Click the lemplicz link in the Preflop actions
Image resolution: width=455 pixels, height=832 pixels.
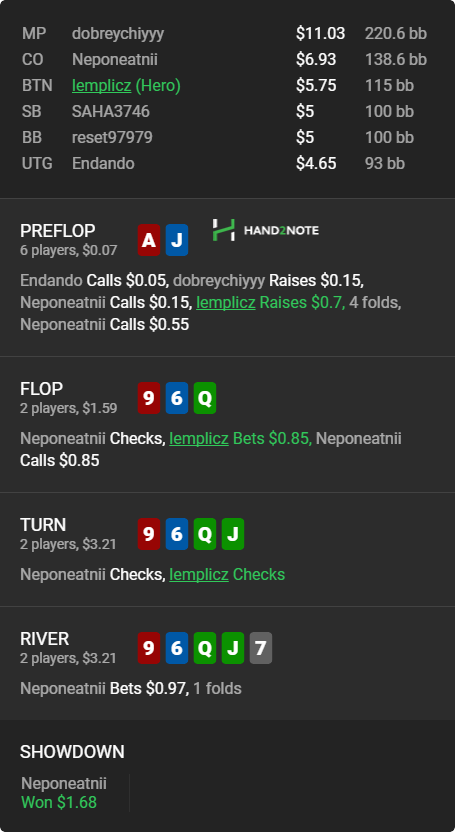[226, 302]
